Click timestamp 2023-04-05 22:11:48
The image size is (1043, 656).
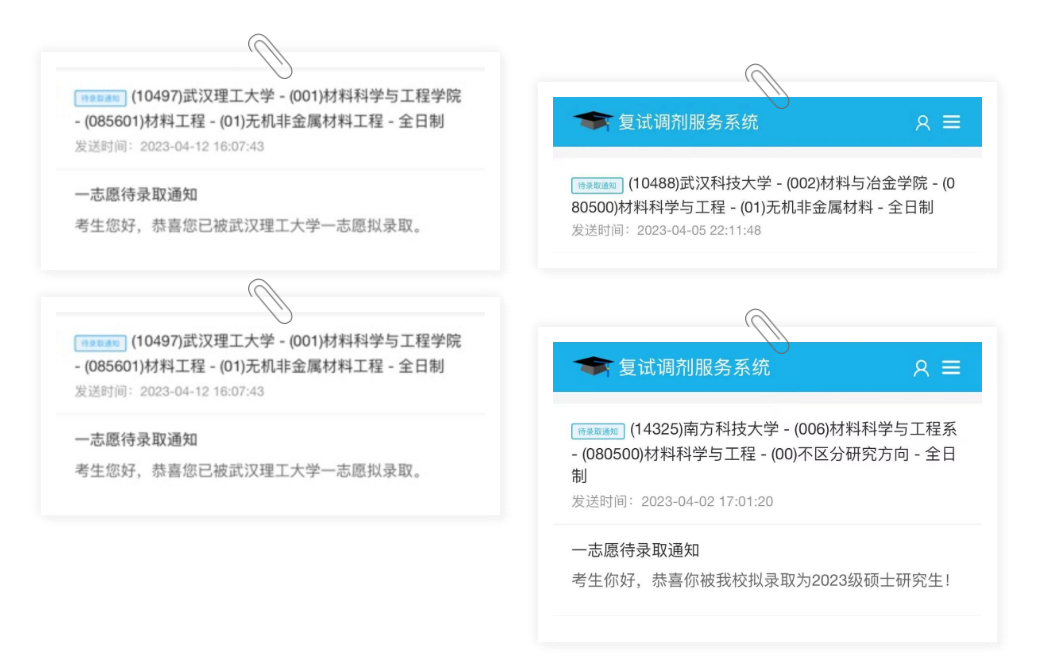tap(698, 230)
